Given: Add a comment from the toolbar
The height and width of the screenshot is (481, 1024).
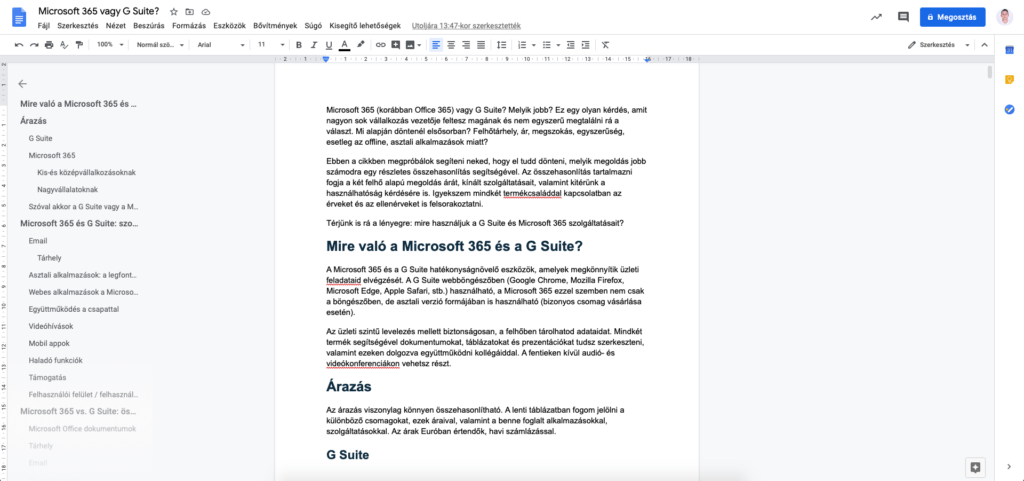Looking at the screenshot, I should click(x=395, y=45).
